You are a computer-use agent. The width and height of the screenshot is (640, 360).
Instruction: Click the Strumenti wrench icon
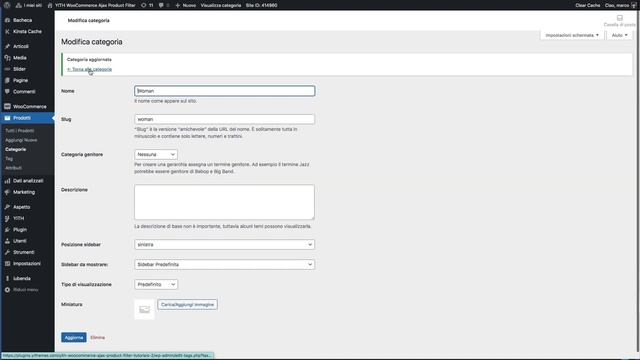[x=7, y=252]
